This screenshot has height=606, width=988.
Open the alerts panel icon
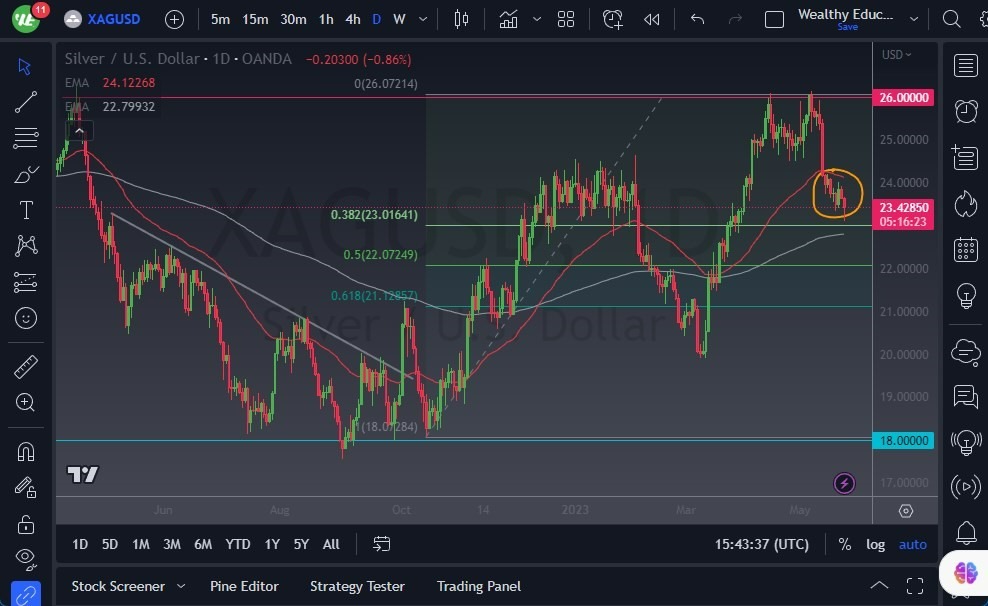click(965, 110)
